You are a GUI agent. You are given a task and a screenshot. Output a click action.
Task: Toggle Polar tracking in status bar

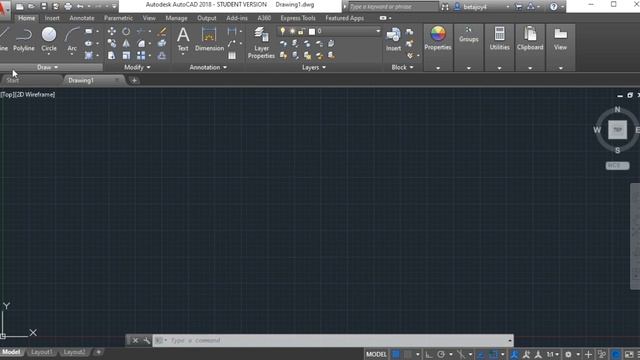[x=441, y=354]
